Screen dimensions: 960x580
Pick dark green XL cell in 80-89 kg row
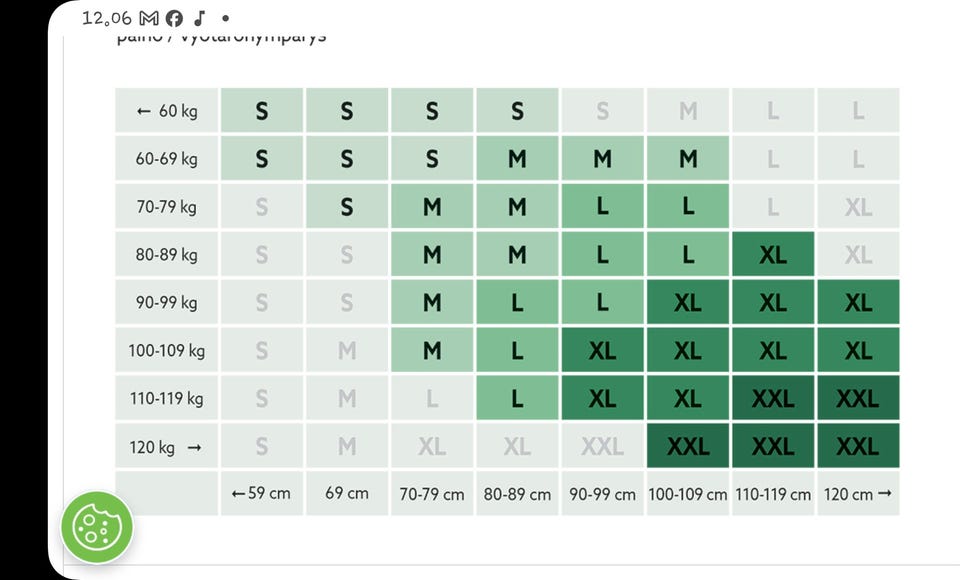pos(773,255)
